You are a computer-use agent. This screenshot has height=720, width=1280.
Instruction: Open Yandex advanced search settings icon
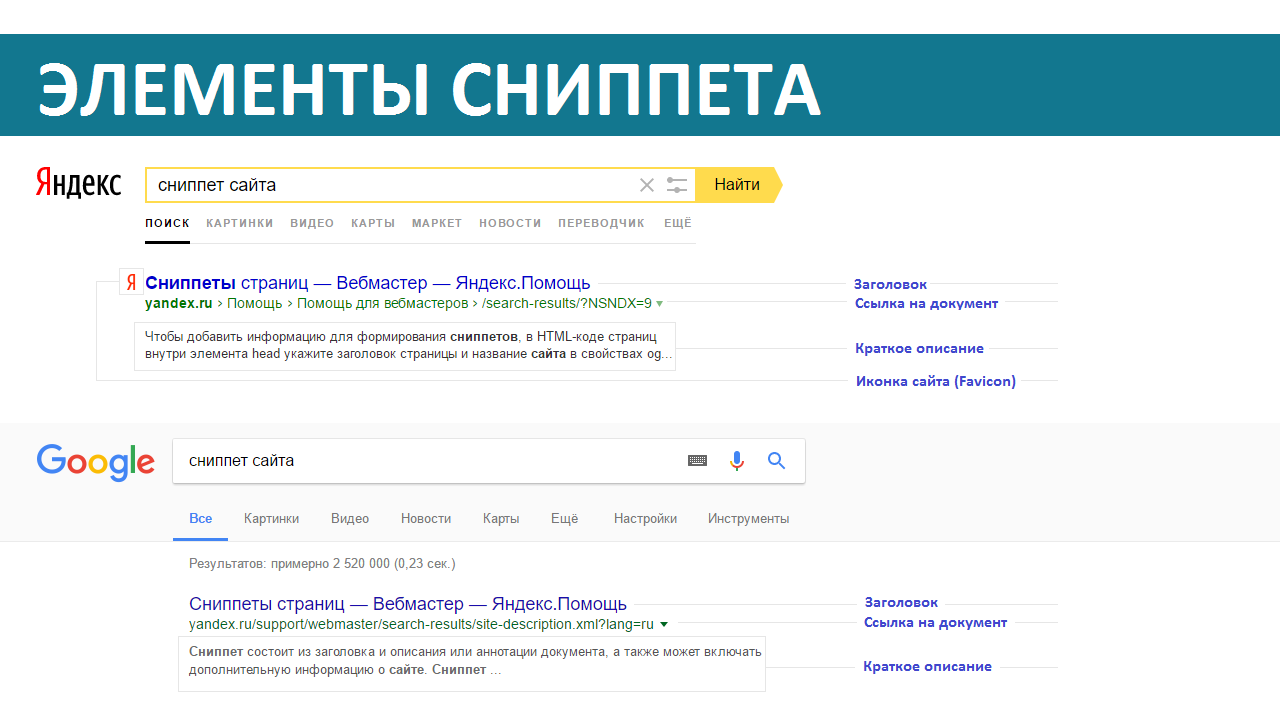677,185
